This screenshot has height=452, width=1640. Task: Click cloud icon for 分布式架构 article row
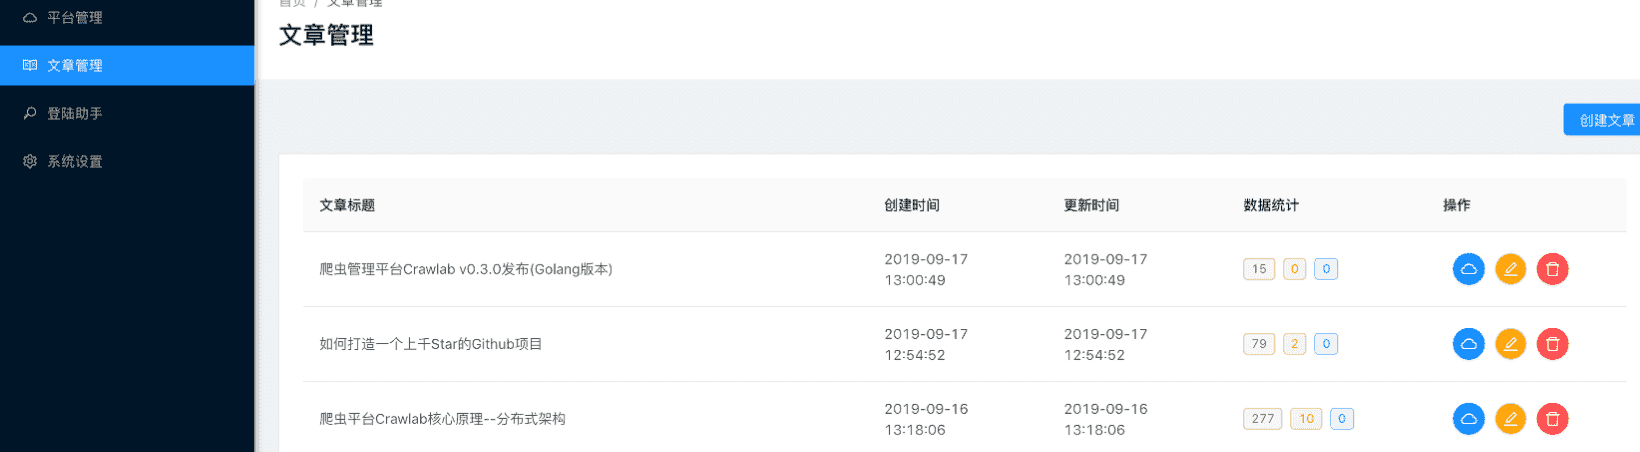click(x=1468, y=419)
